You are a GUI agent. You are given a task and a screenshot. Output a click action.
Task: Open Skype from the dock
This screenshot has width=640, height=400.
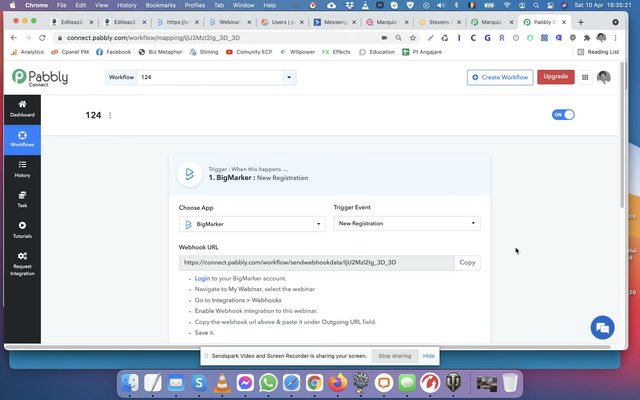199,383
